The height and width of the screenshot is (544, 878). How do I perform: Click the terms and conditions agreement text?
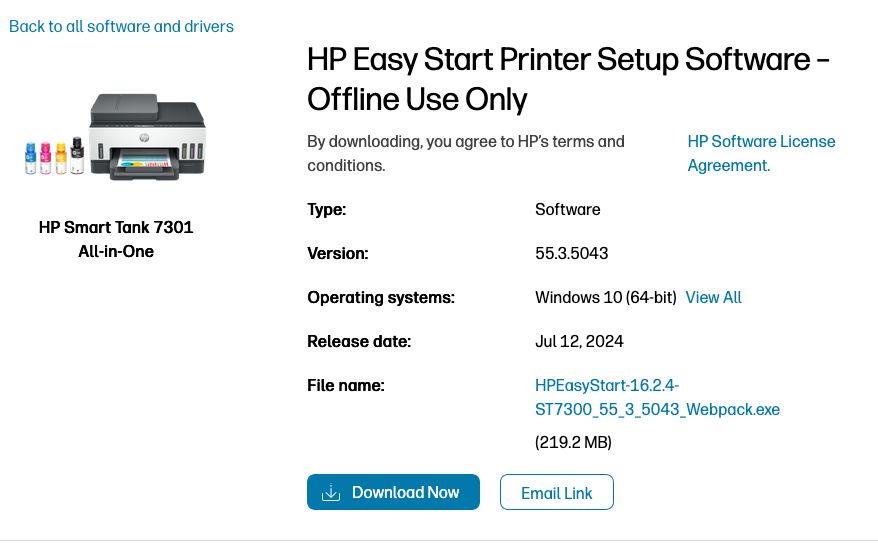(465, 153)
